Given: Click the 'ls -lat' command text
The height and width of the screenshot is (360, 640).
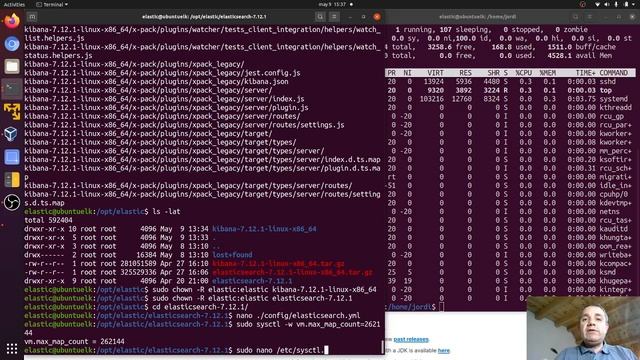Looking at the screenshot, I should pyautogui.click(x=166, y=211).
